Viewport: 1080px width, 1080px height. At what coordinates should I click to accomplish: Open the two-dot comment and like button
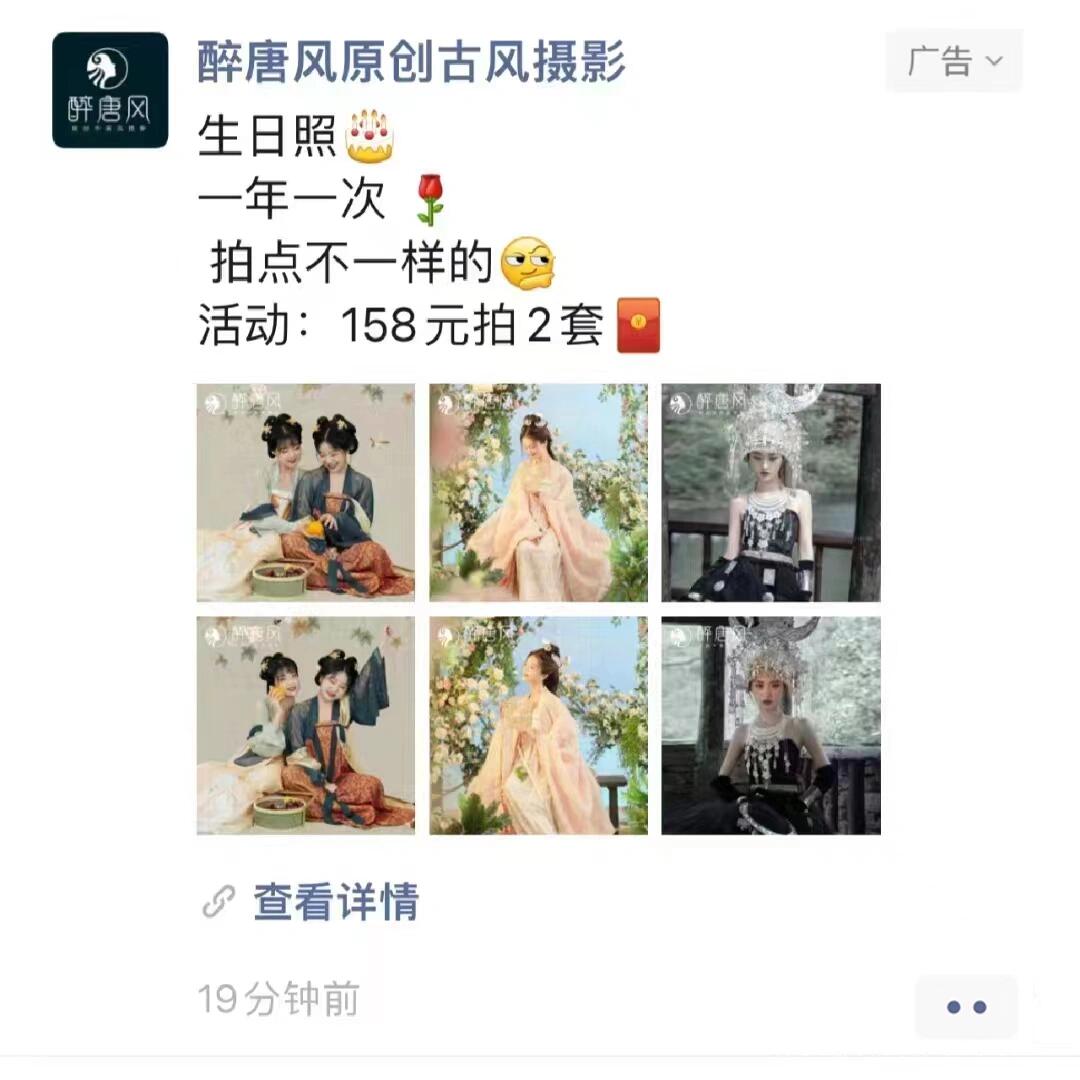point(966,1007)
